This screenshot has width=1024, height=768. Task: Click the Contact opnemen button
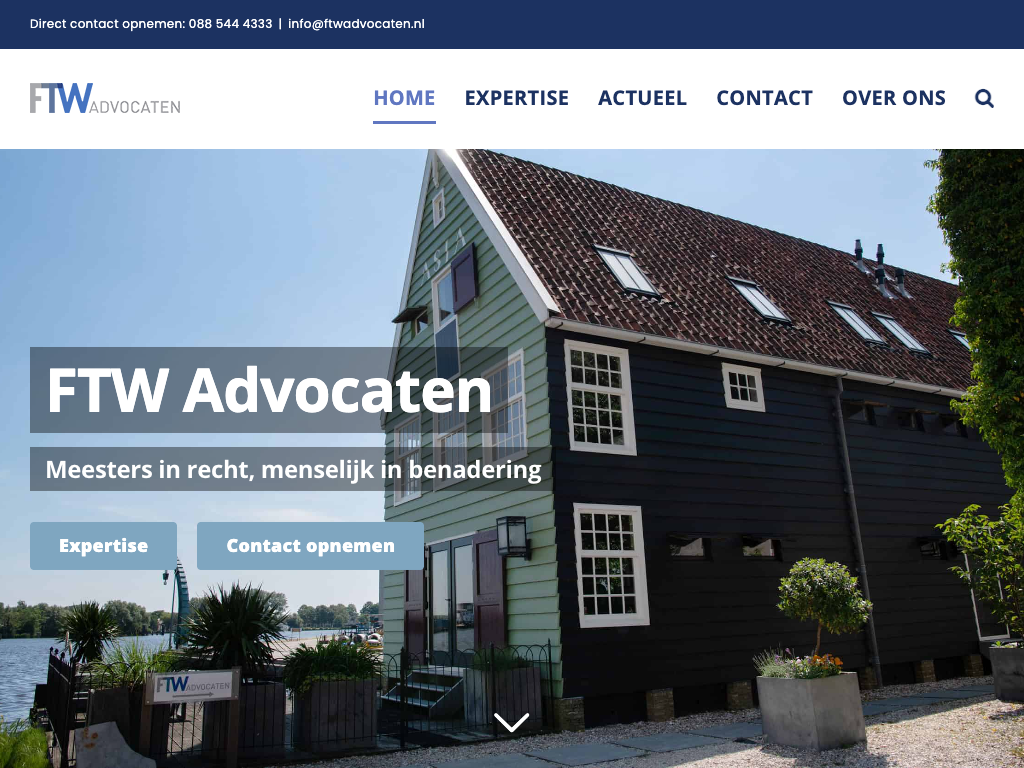coord(310,546)
